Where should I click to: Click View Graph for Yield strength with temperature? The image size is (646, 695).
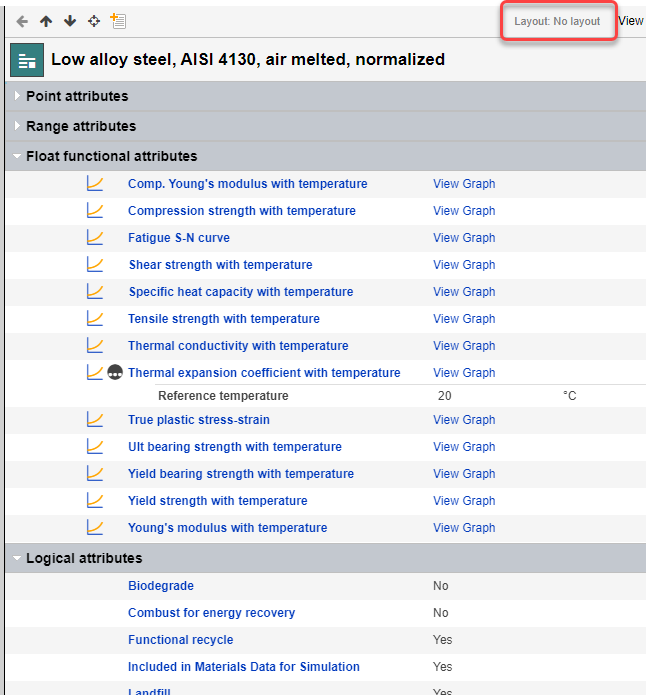coord(464,501)
